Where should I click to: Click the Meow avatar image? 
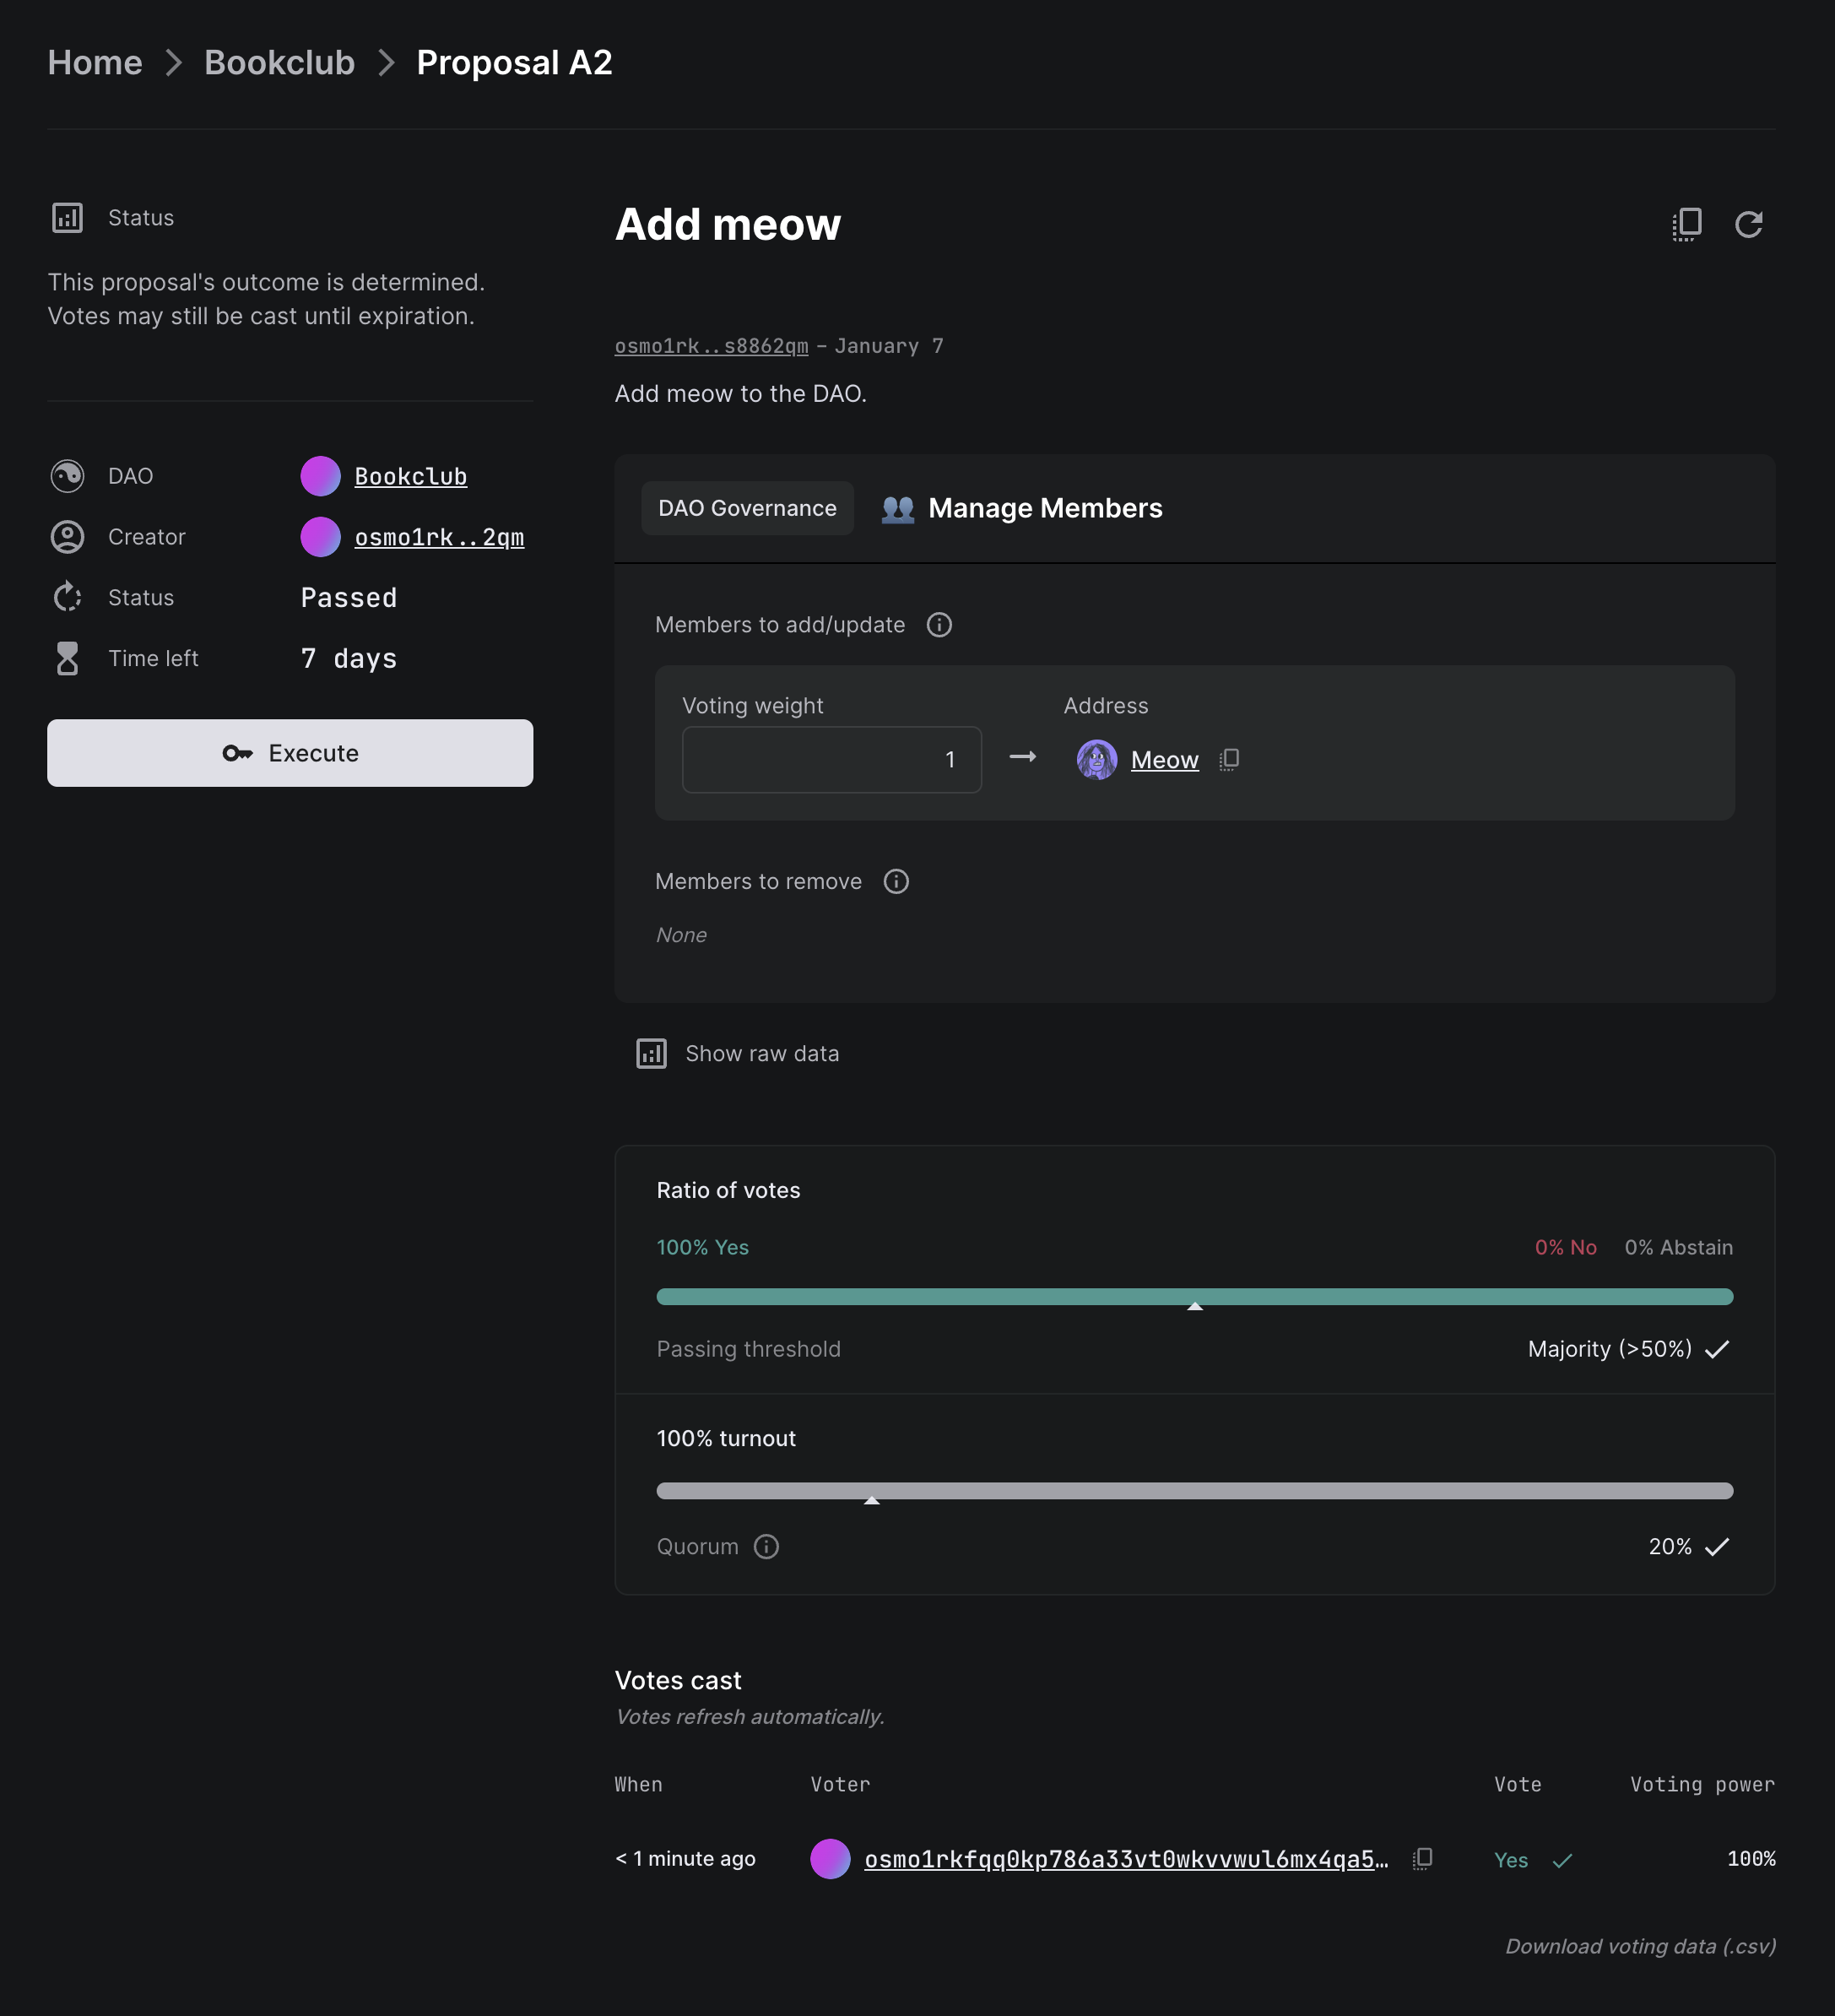1096,760
